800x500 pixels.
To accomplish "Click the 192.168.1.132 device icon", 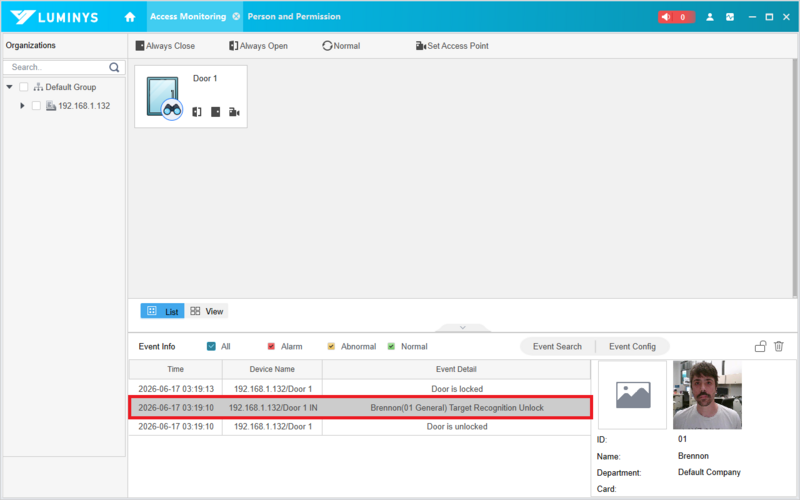I will coord(51,106).
